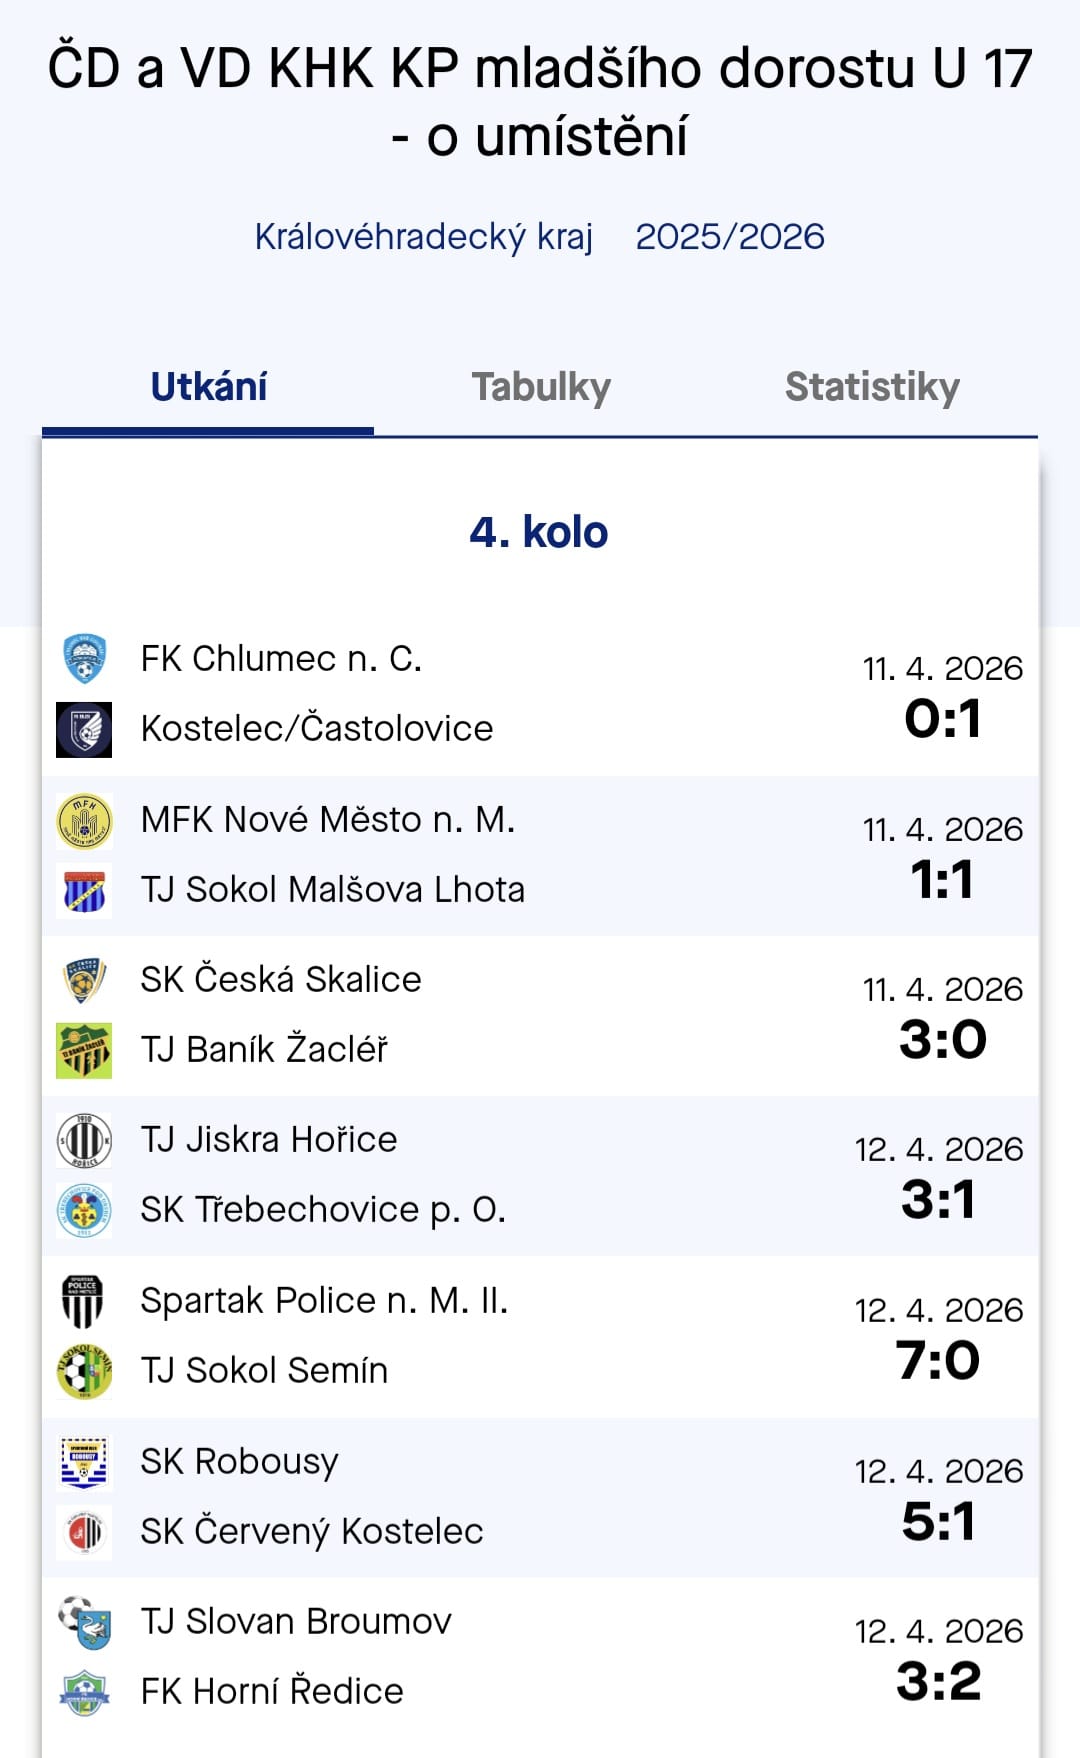Open MFK Nové Město n. M. logo
The height and width of the screenshot is (1758, 1080).
tap(84, 820)
